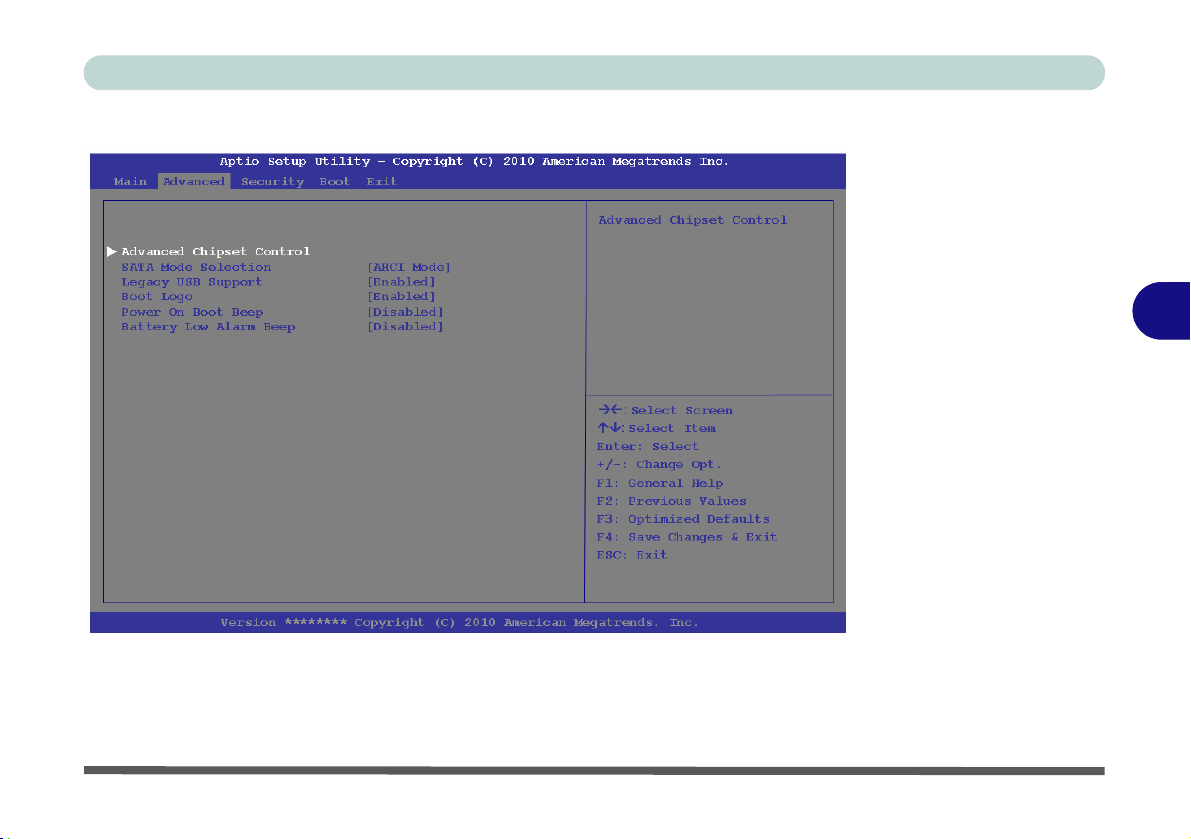
Task: Select the Boot Logo label
Action: [156, 297]
